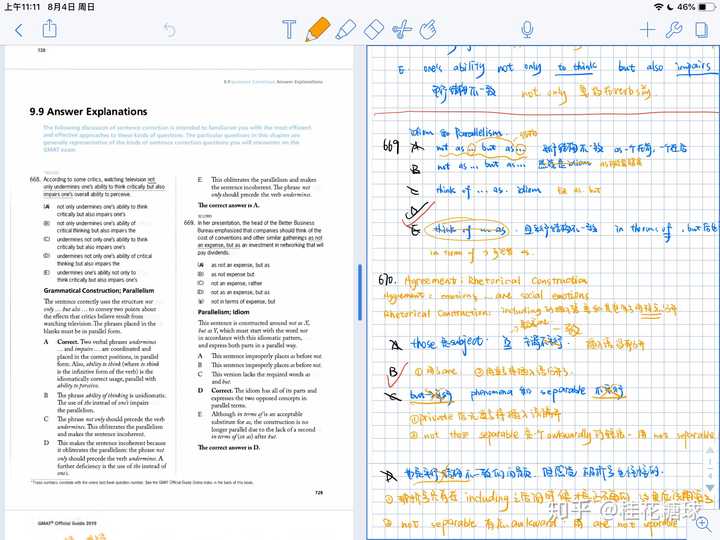Open the page view icon
Image resolution: width=720 pixels, height=540 pixels.
pyautogui.click(x=701, y=30)
